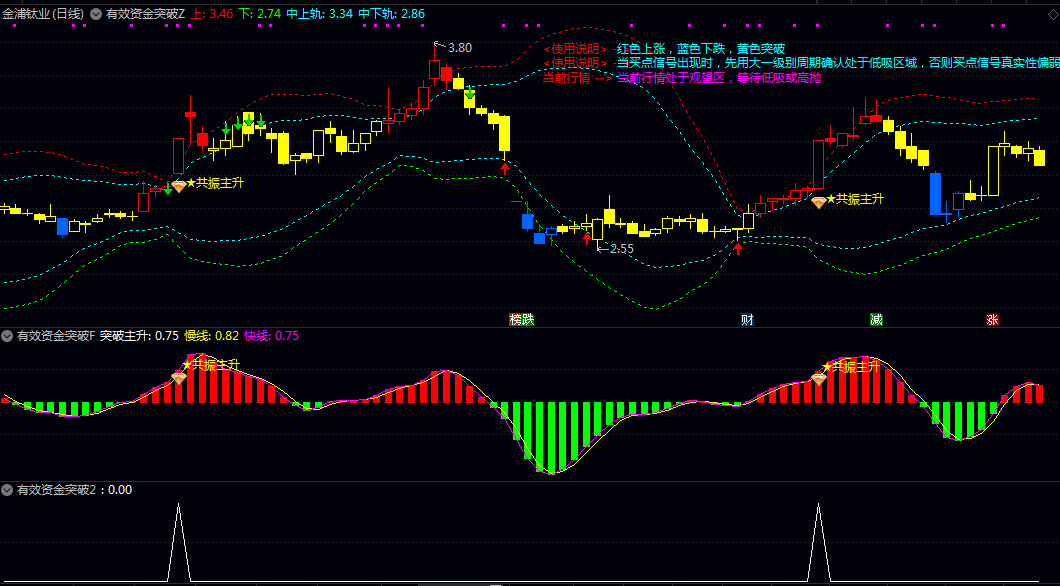Click the red buy arrow under the yellow candle after the 3.80 peak
Image resolution: width=1060 pixels, height=586 pixels.
tap(504, 168)
